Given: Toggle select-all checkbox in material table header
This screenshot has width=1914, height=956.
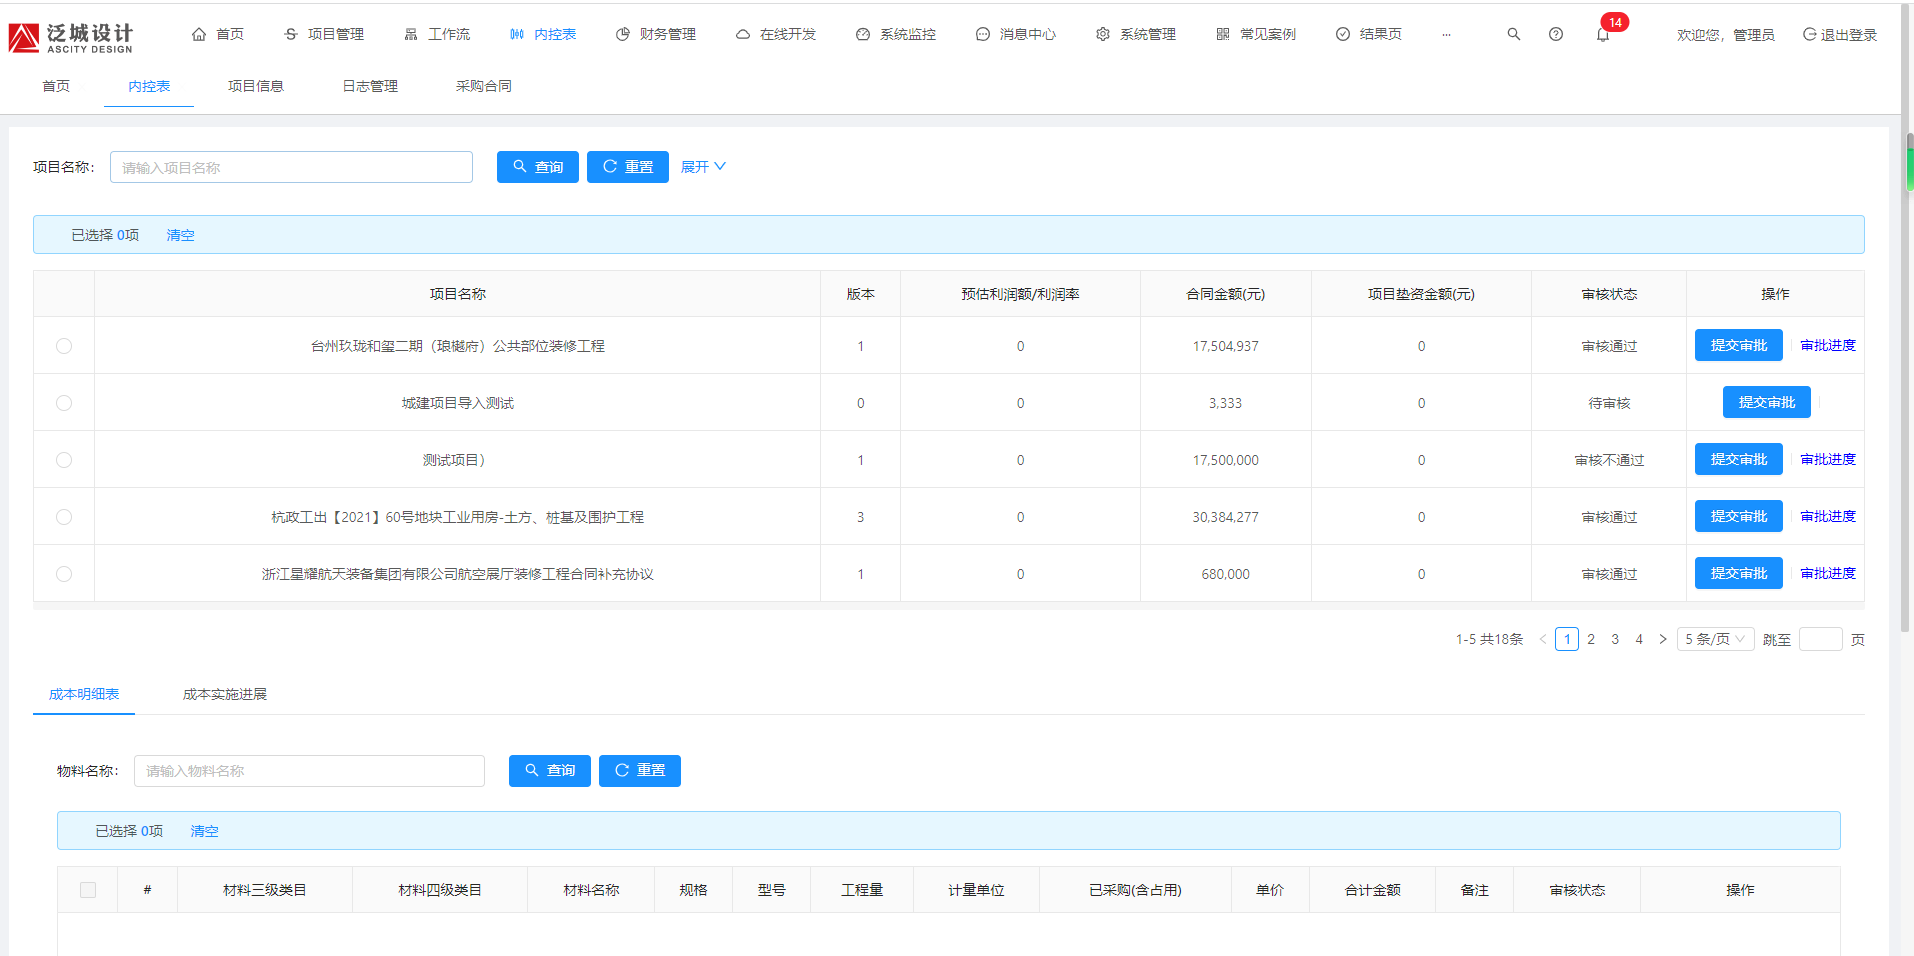Looking at the screenshot, I should pyautogui.click(x=88, y=890).
